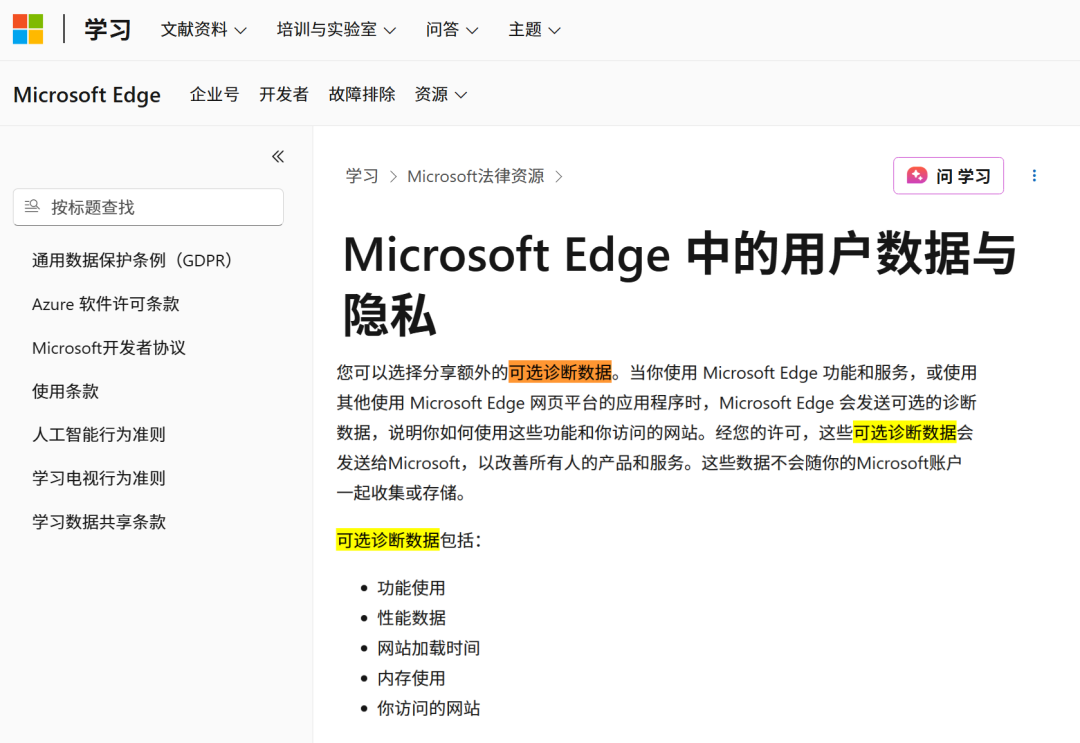1080x743 pixels.
Task: Expand the 主题 dropdown menu
Action: (x=534, y=30)
